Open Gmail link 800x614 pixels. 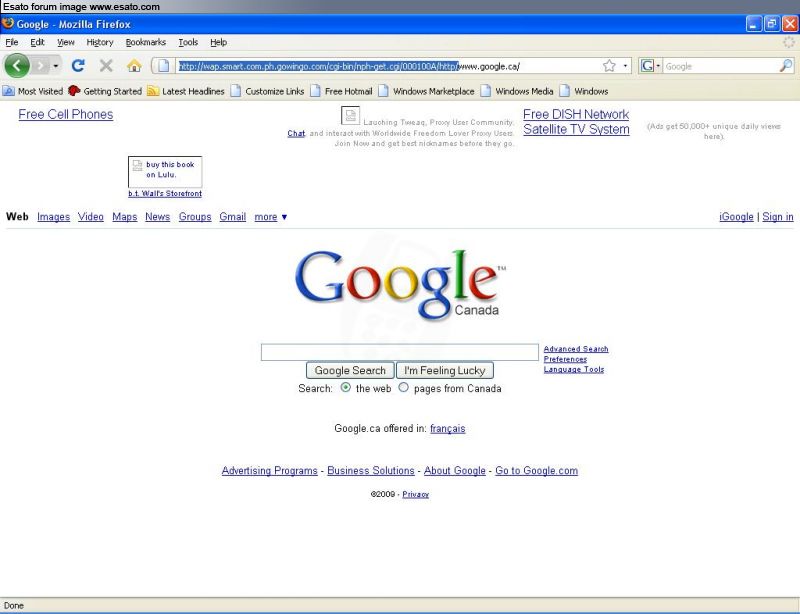(233, 217)
